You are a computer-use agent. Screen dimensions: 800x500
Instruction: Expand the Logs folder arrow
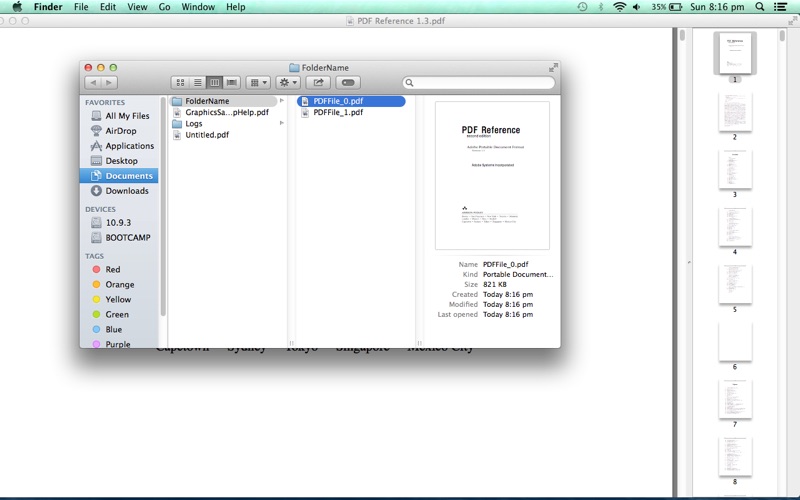click(282, 123)
